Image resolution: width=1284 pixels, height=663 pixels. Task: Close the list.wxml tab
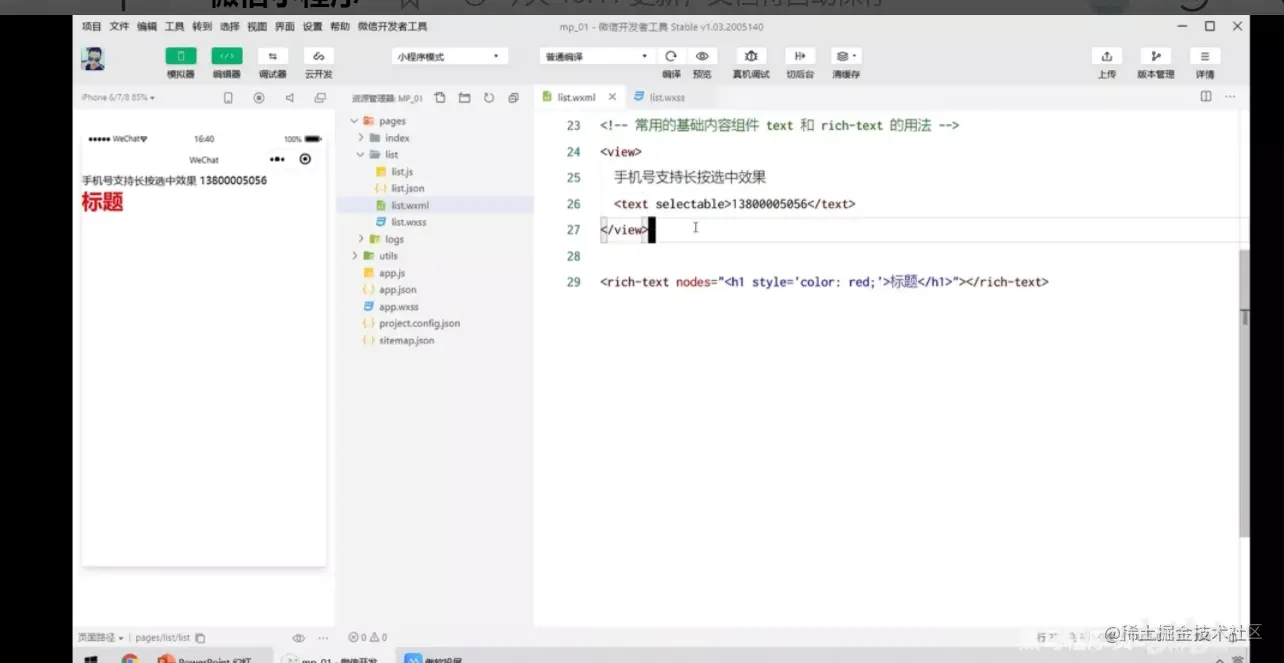pyautogui.click(x=612, y=97)
